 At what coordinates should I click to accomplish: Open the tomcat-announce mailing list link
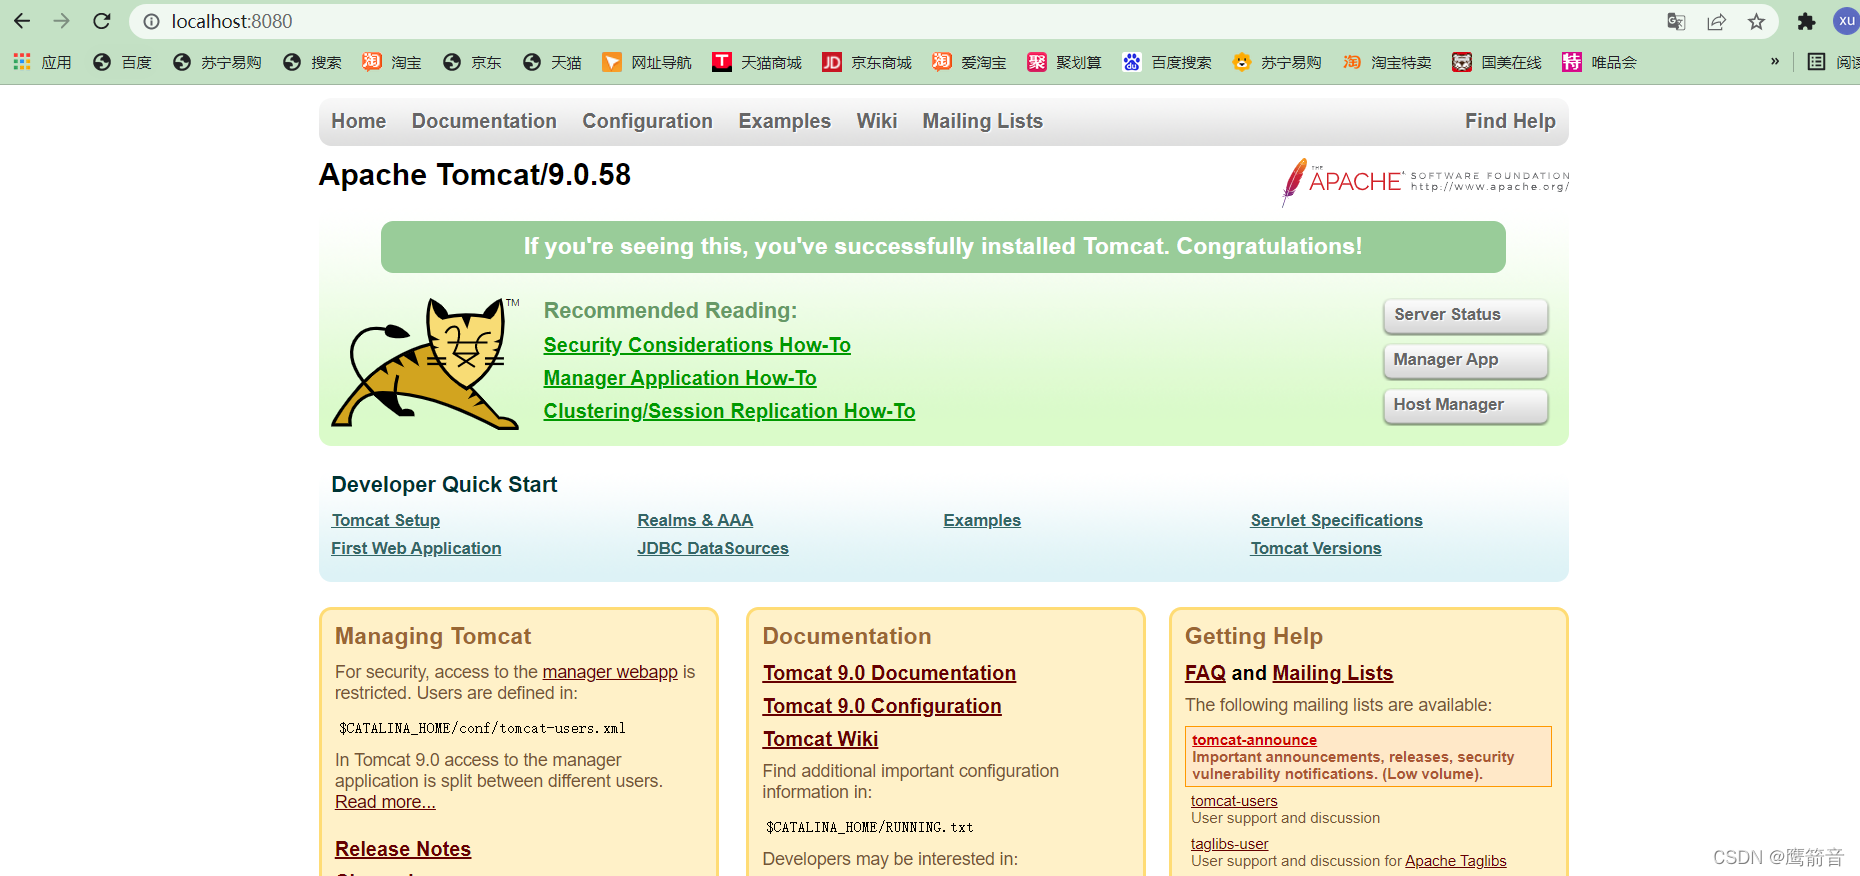click(x=1254, y=740)
